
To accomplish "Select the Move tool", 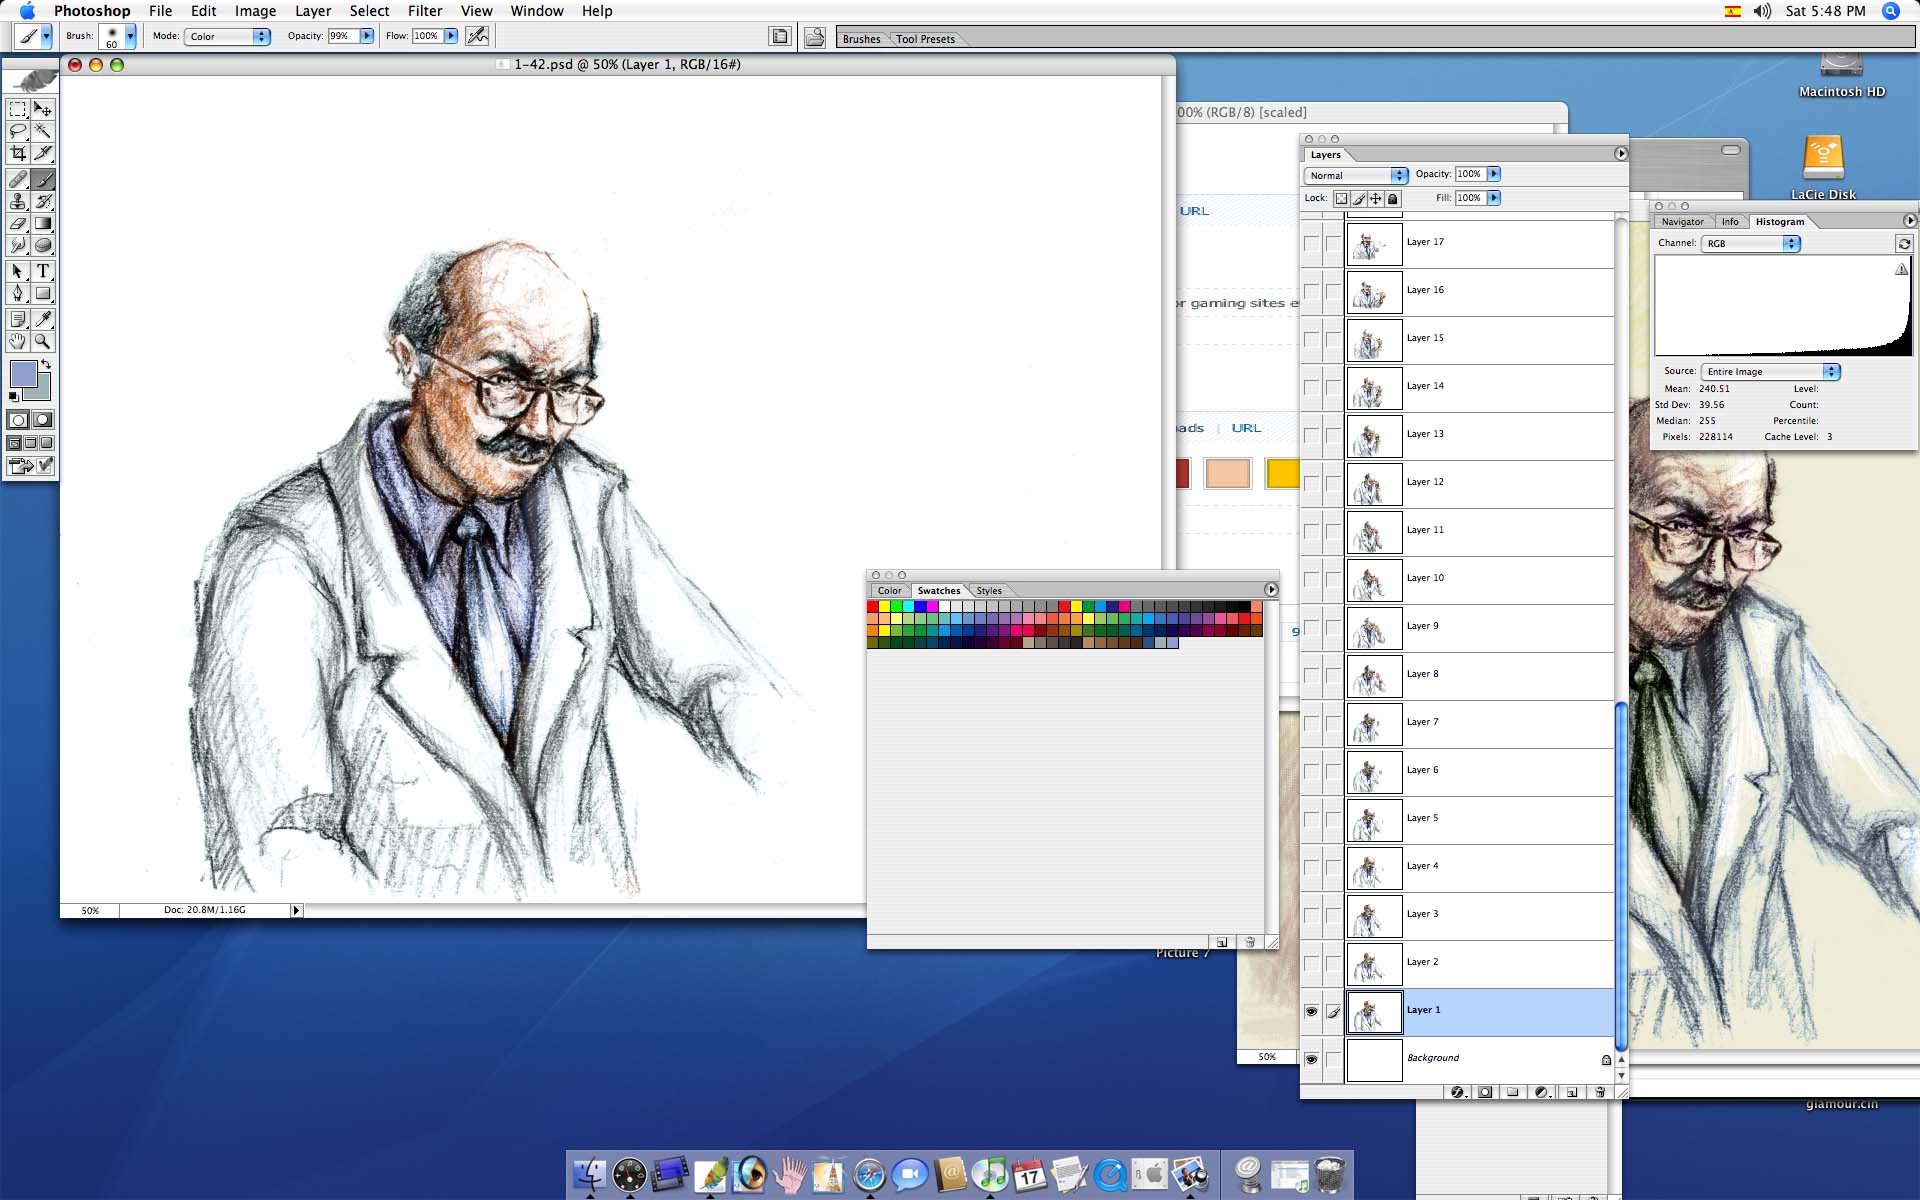I will [43, 109].
